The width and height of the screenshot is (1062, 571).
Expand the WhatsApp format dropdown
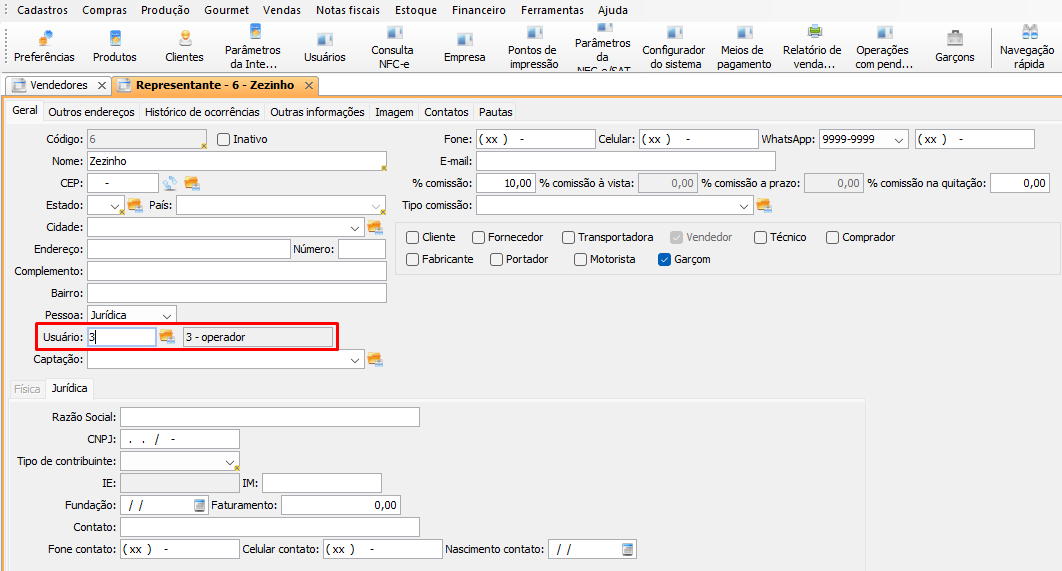pos(899,140)
